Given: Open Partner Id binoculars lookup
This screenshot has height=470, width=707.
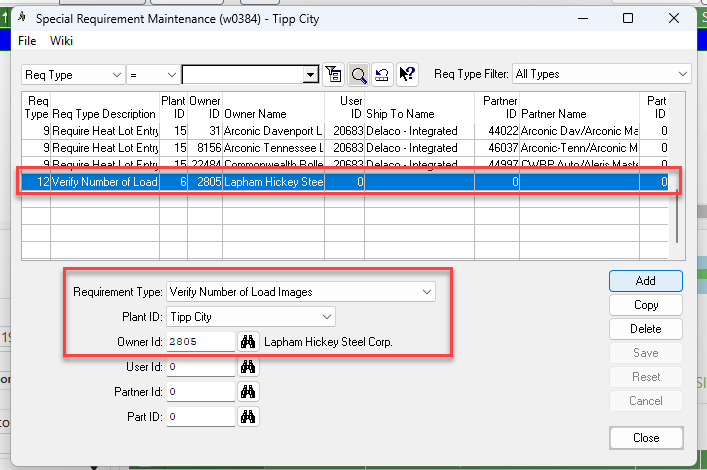Looking at the screenshot, I should 248,392.
